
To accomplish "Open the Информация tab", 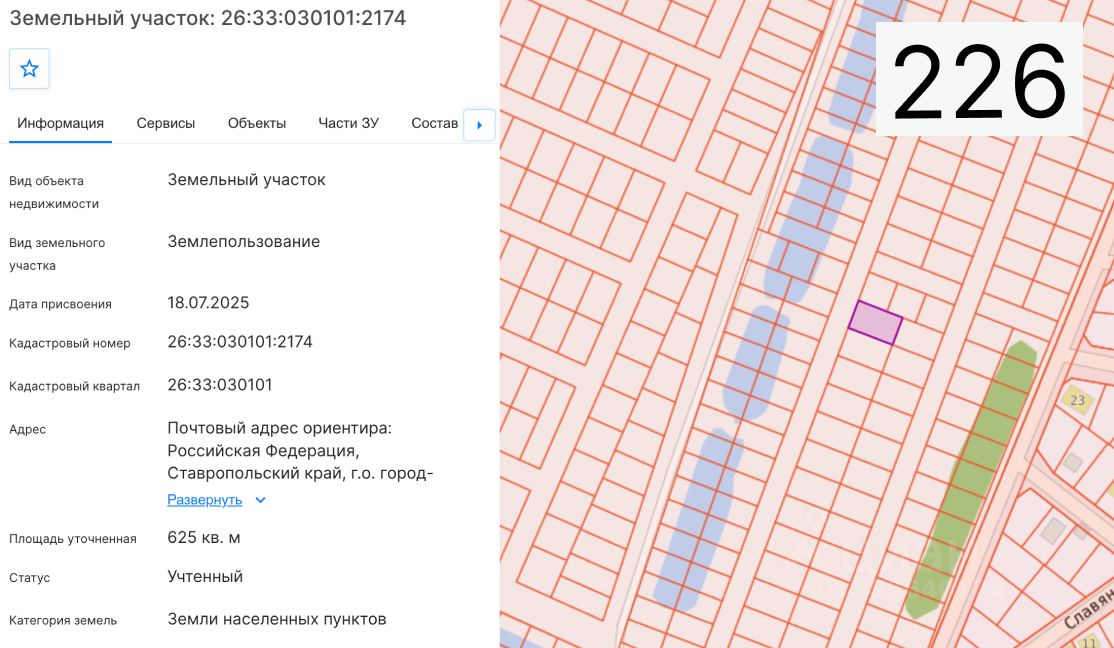I will point(60,124).
